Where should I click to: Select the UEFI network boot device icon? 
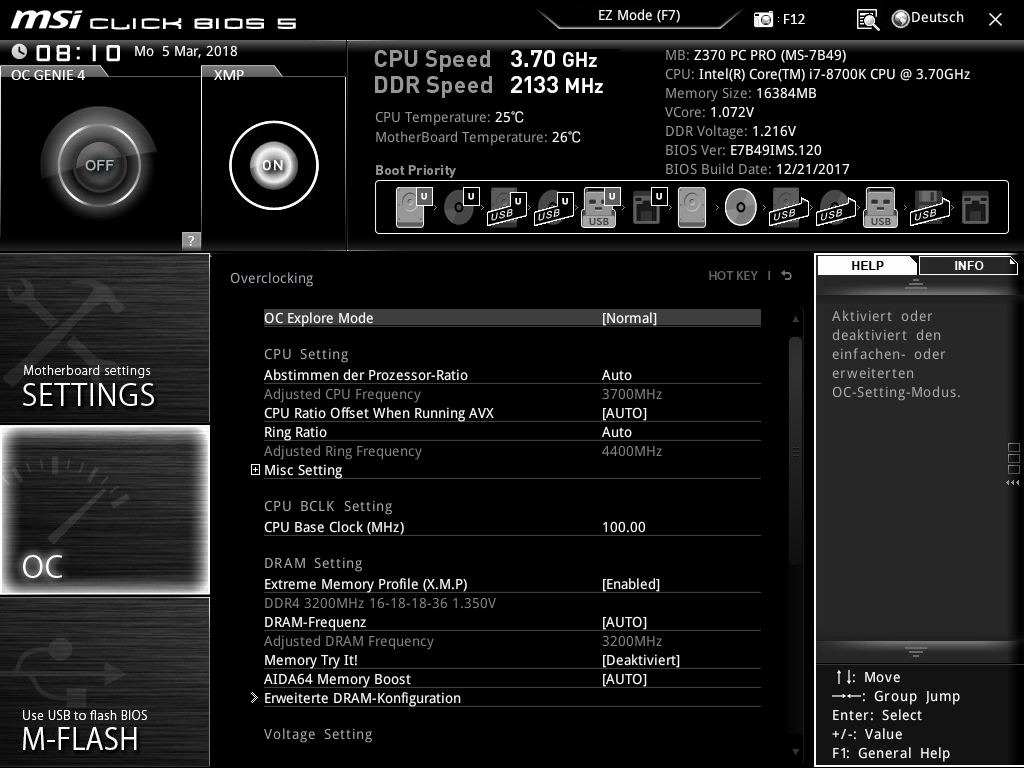coord(649,207)
